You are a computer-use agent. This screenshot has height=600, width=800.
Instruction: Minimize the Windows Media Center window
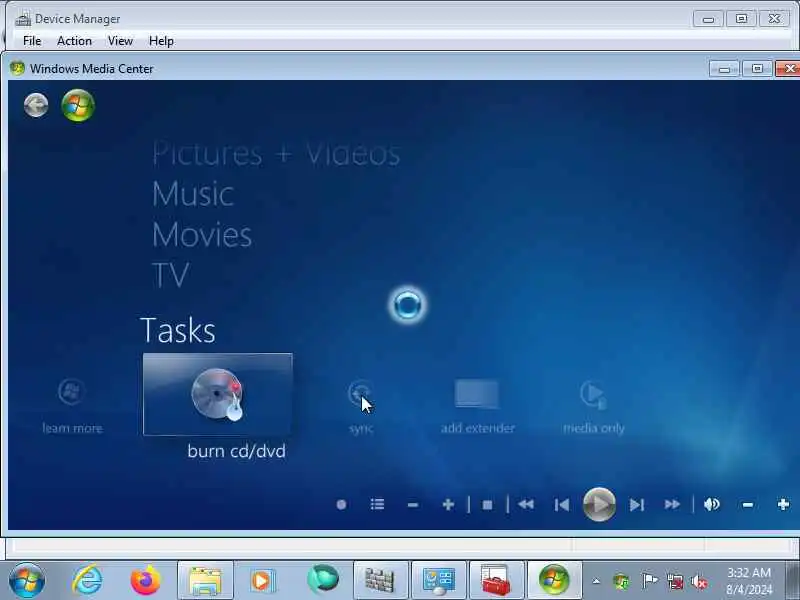[724, 68]
